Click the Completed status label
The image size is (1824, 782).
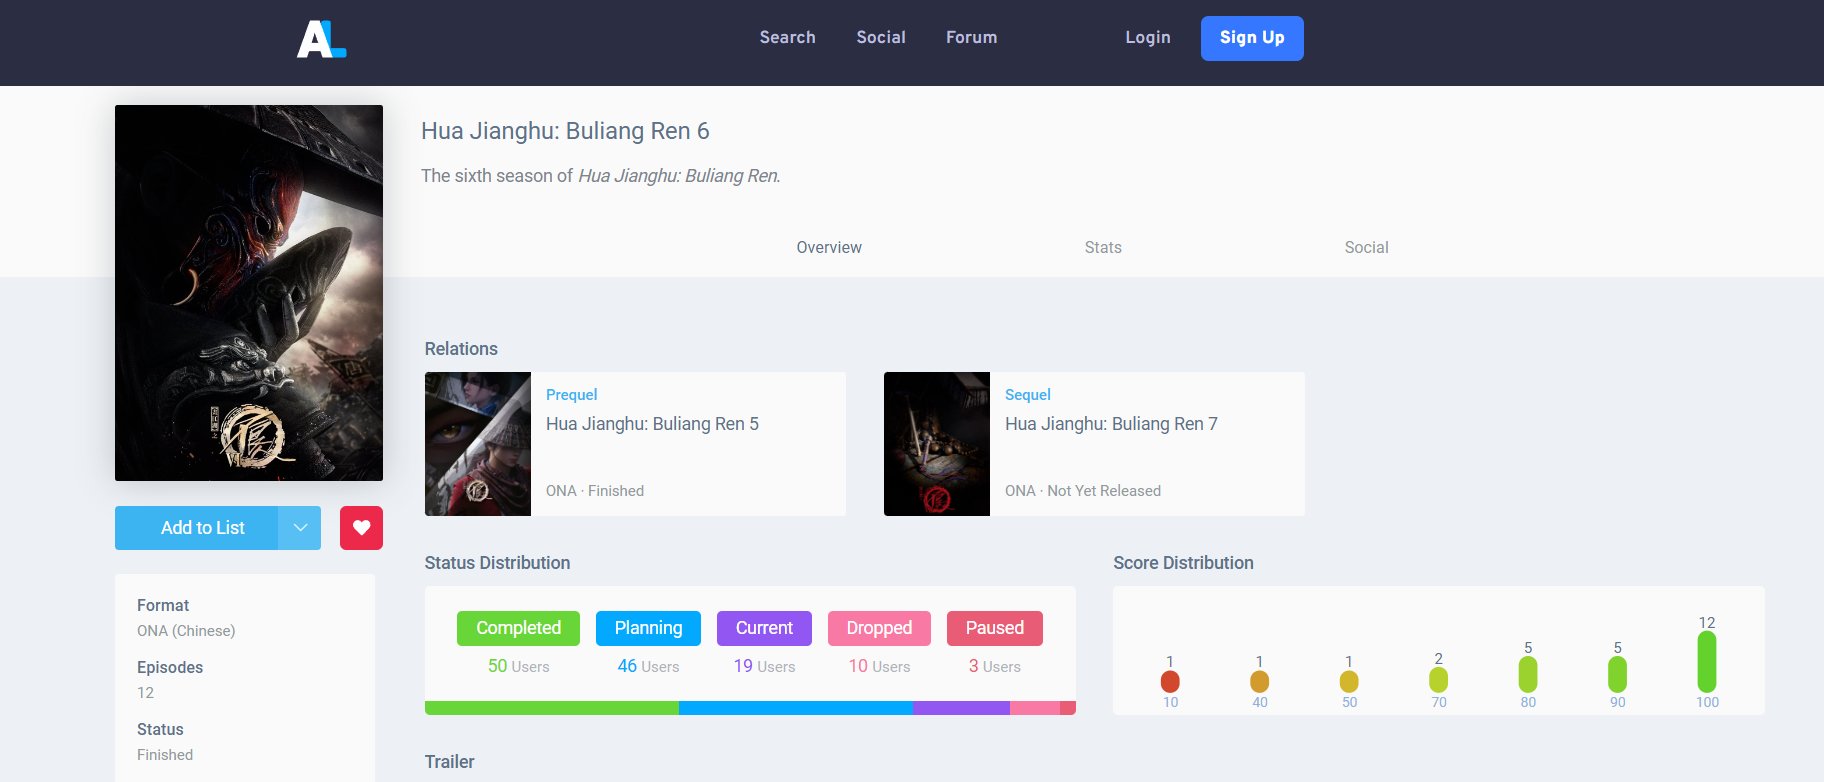coord(518,628)
